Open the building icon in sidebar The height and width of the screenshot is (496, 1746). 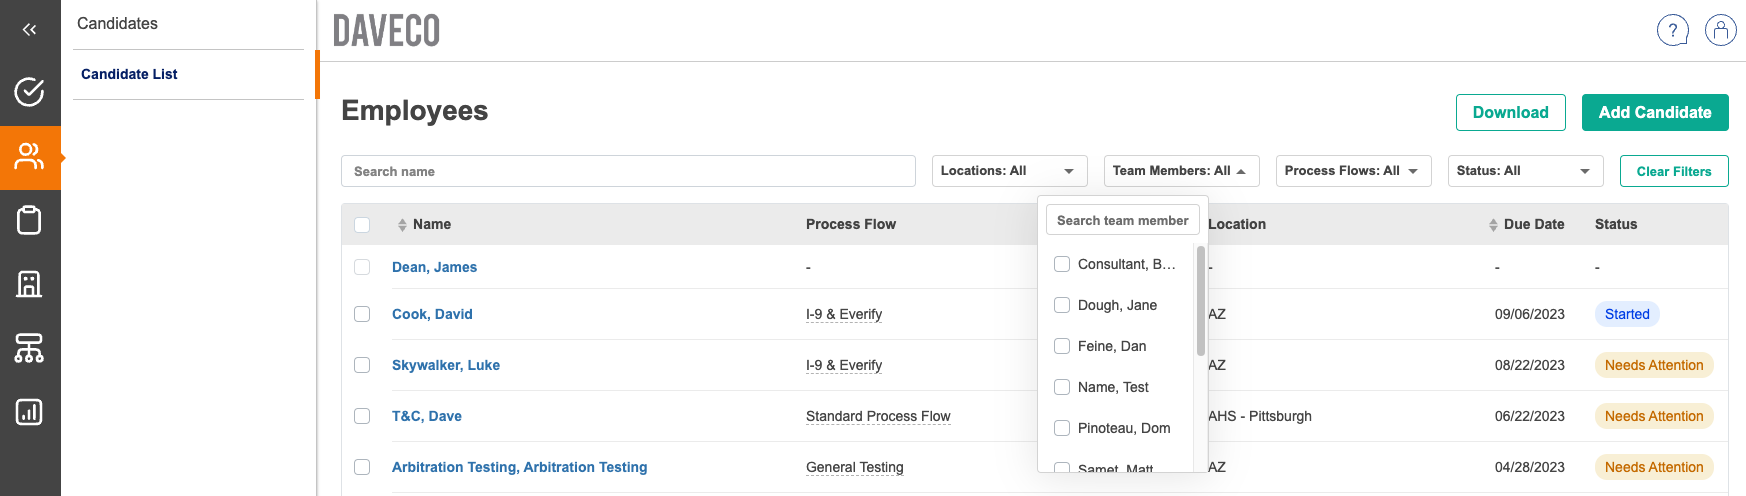click(x=29, y=284)
